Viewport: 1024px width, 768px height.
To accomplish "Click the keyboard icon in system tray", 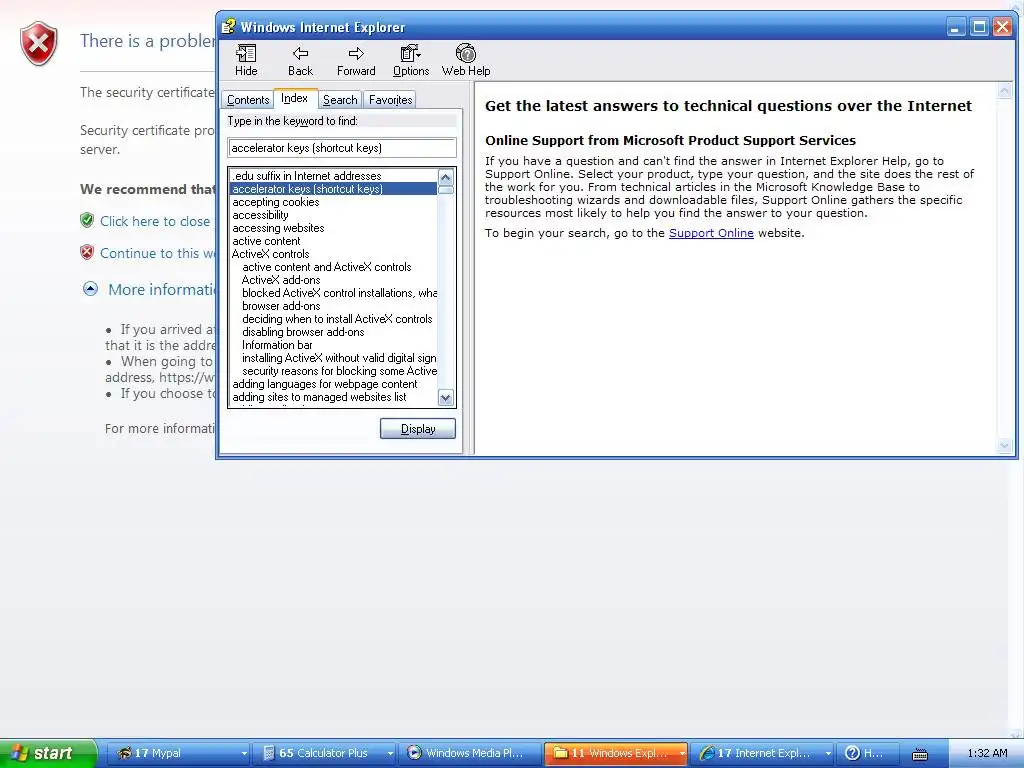I will pos(920,754).
